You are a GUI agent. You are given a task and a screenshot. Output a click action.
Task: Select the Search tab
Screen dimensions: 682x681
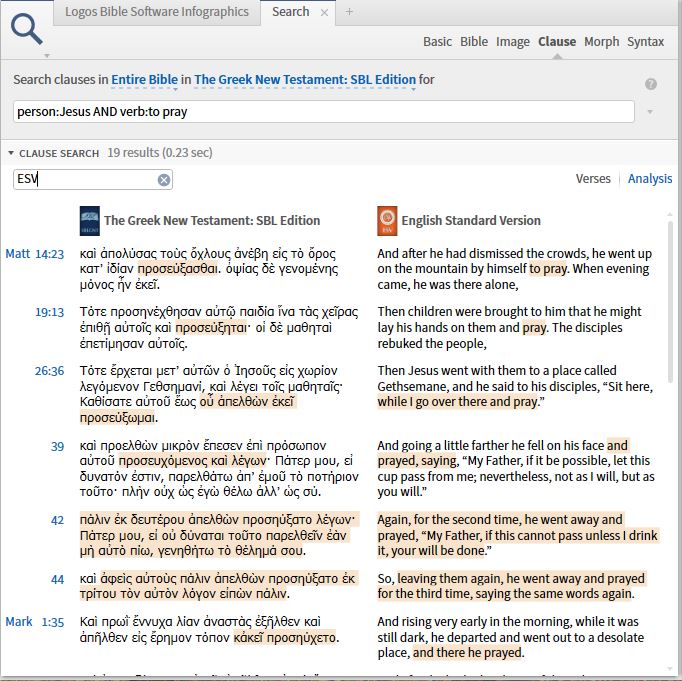pyautogui.click(x=291, y=12)
